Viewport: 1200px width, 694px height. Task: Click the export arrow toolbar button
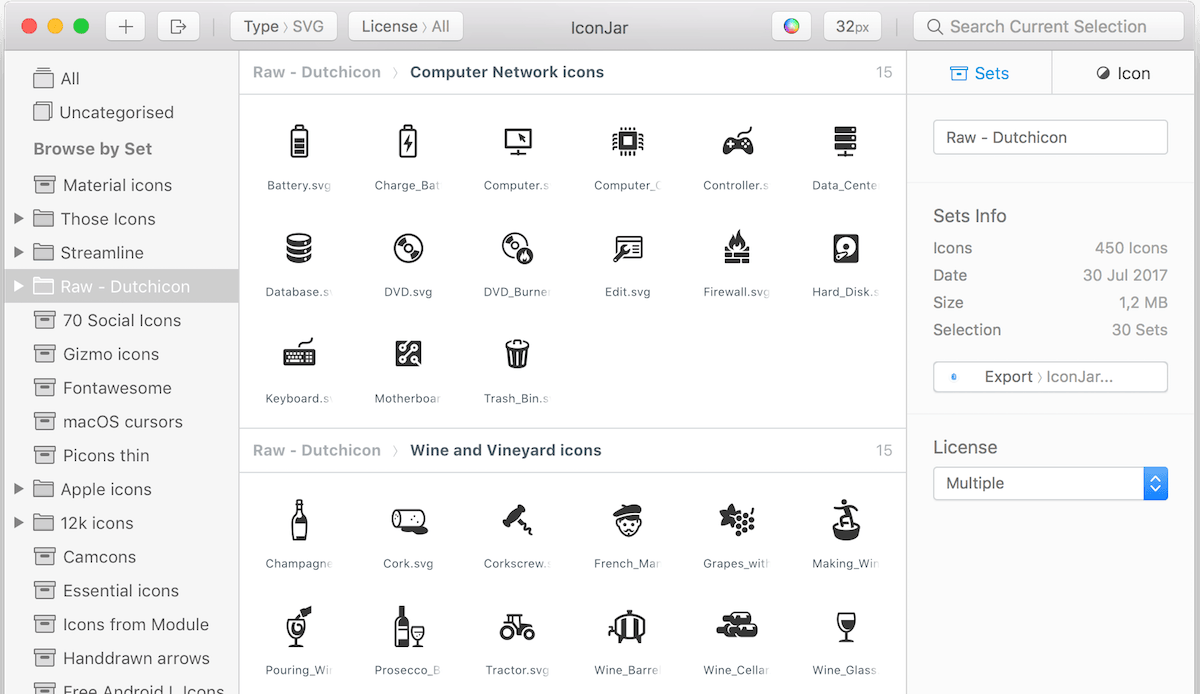tap(178, 26)
